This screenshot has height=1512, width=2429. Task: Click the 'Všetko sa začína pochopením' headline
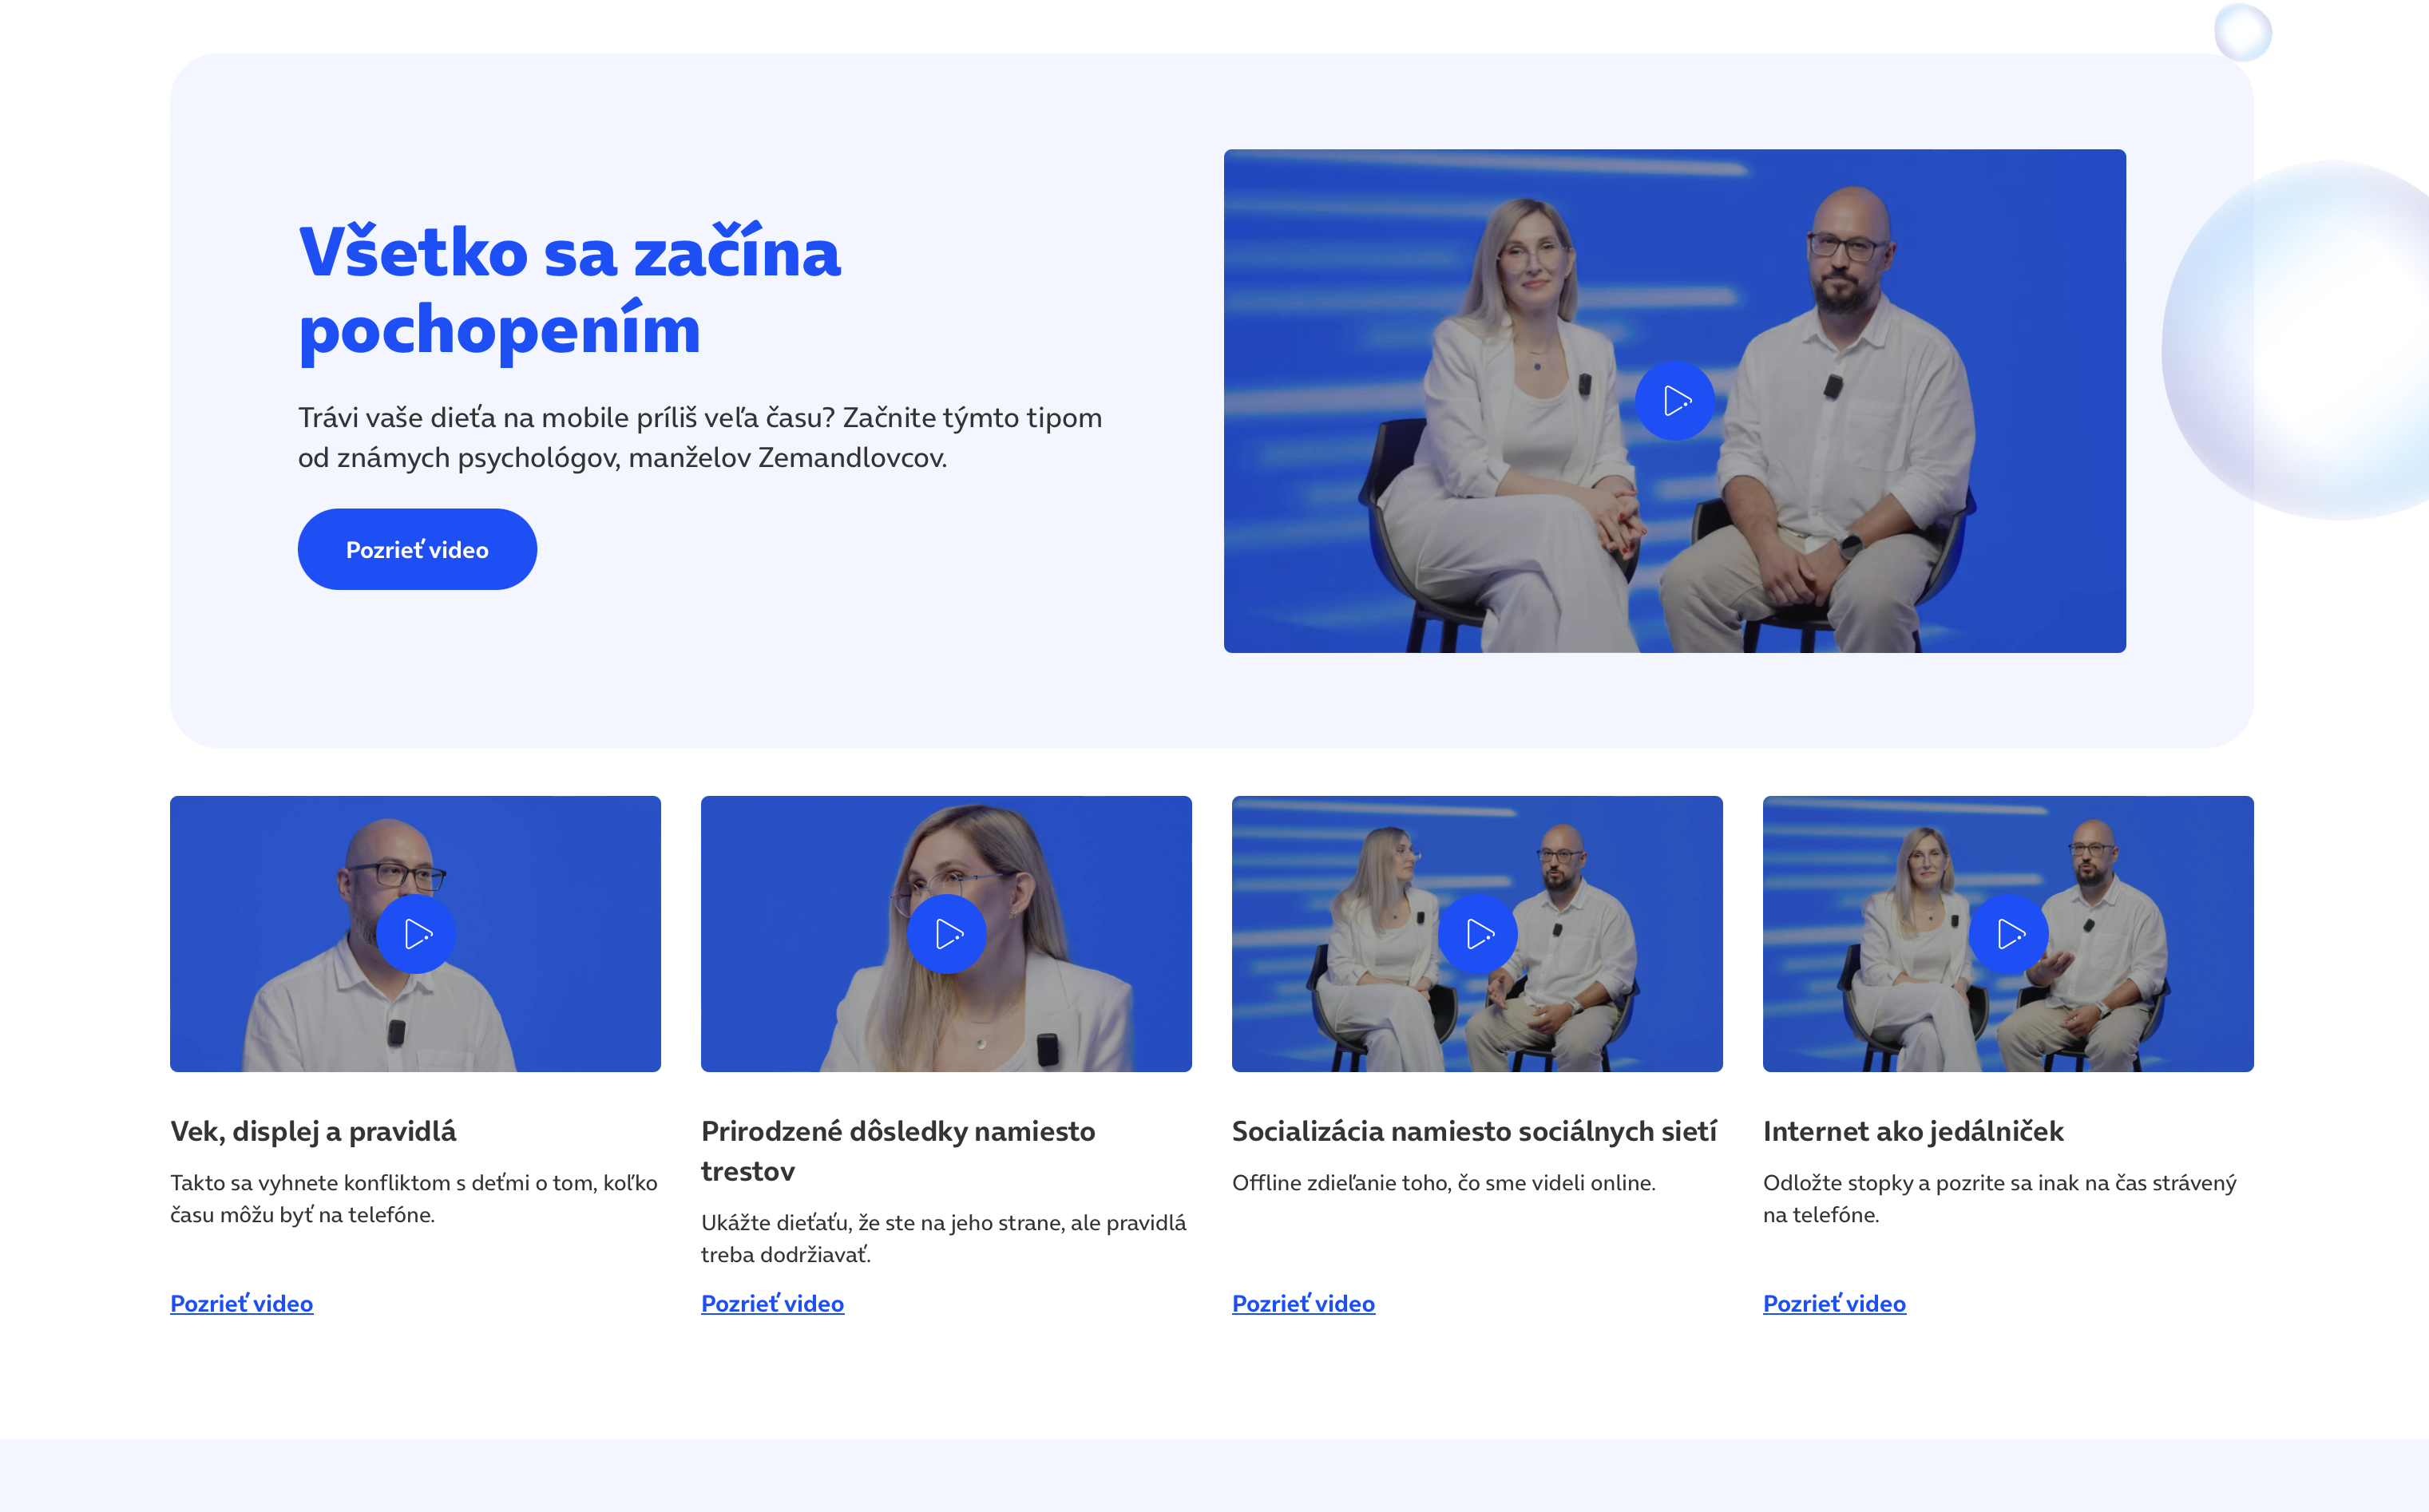pyautogui.click(x=569, y=290)
